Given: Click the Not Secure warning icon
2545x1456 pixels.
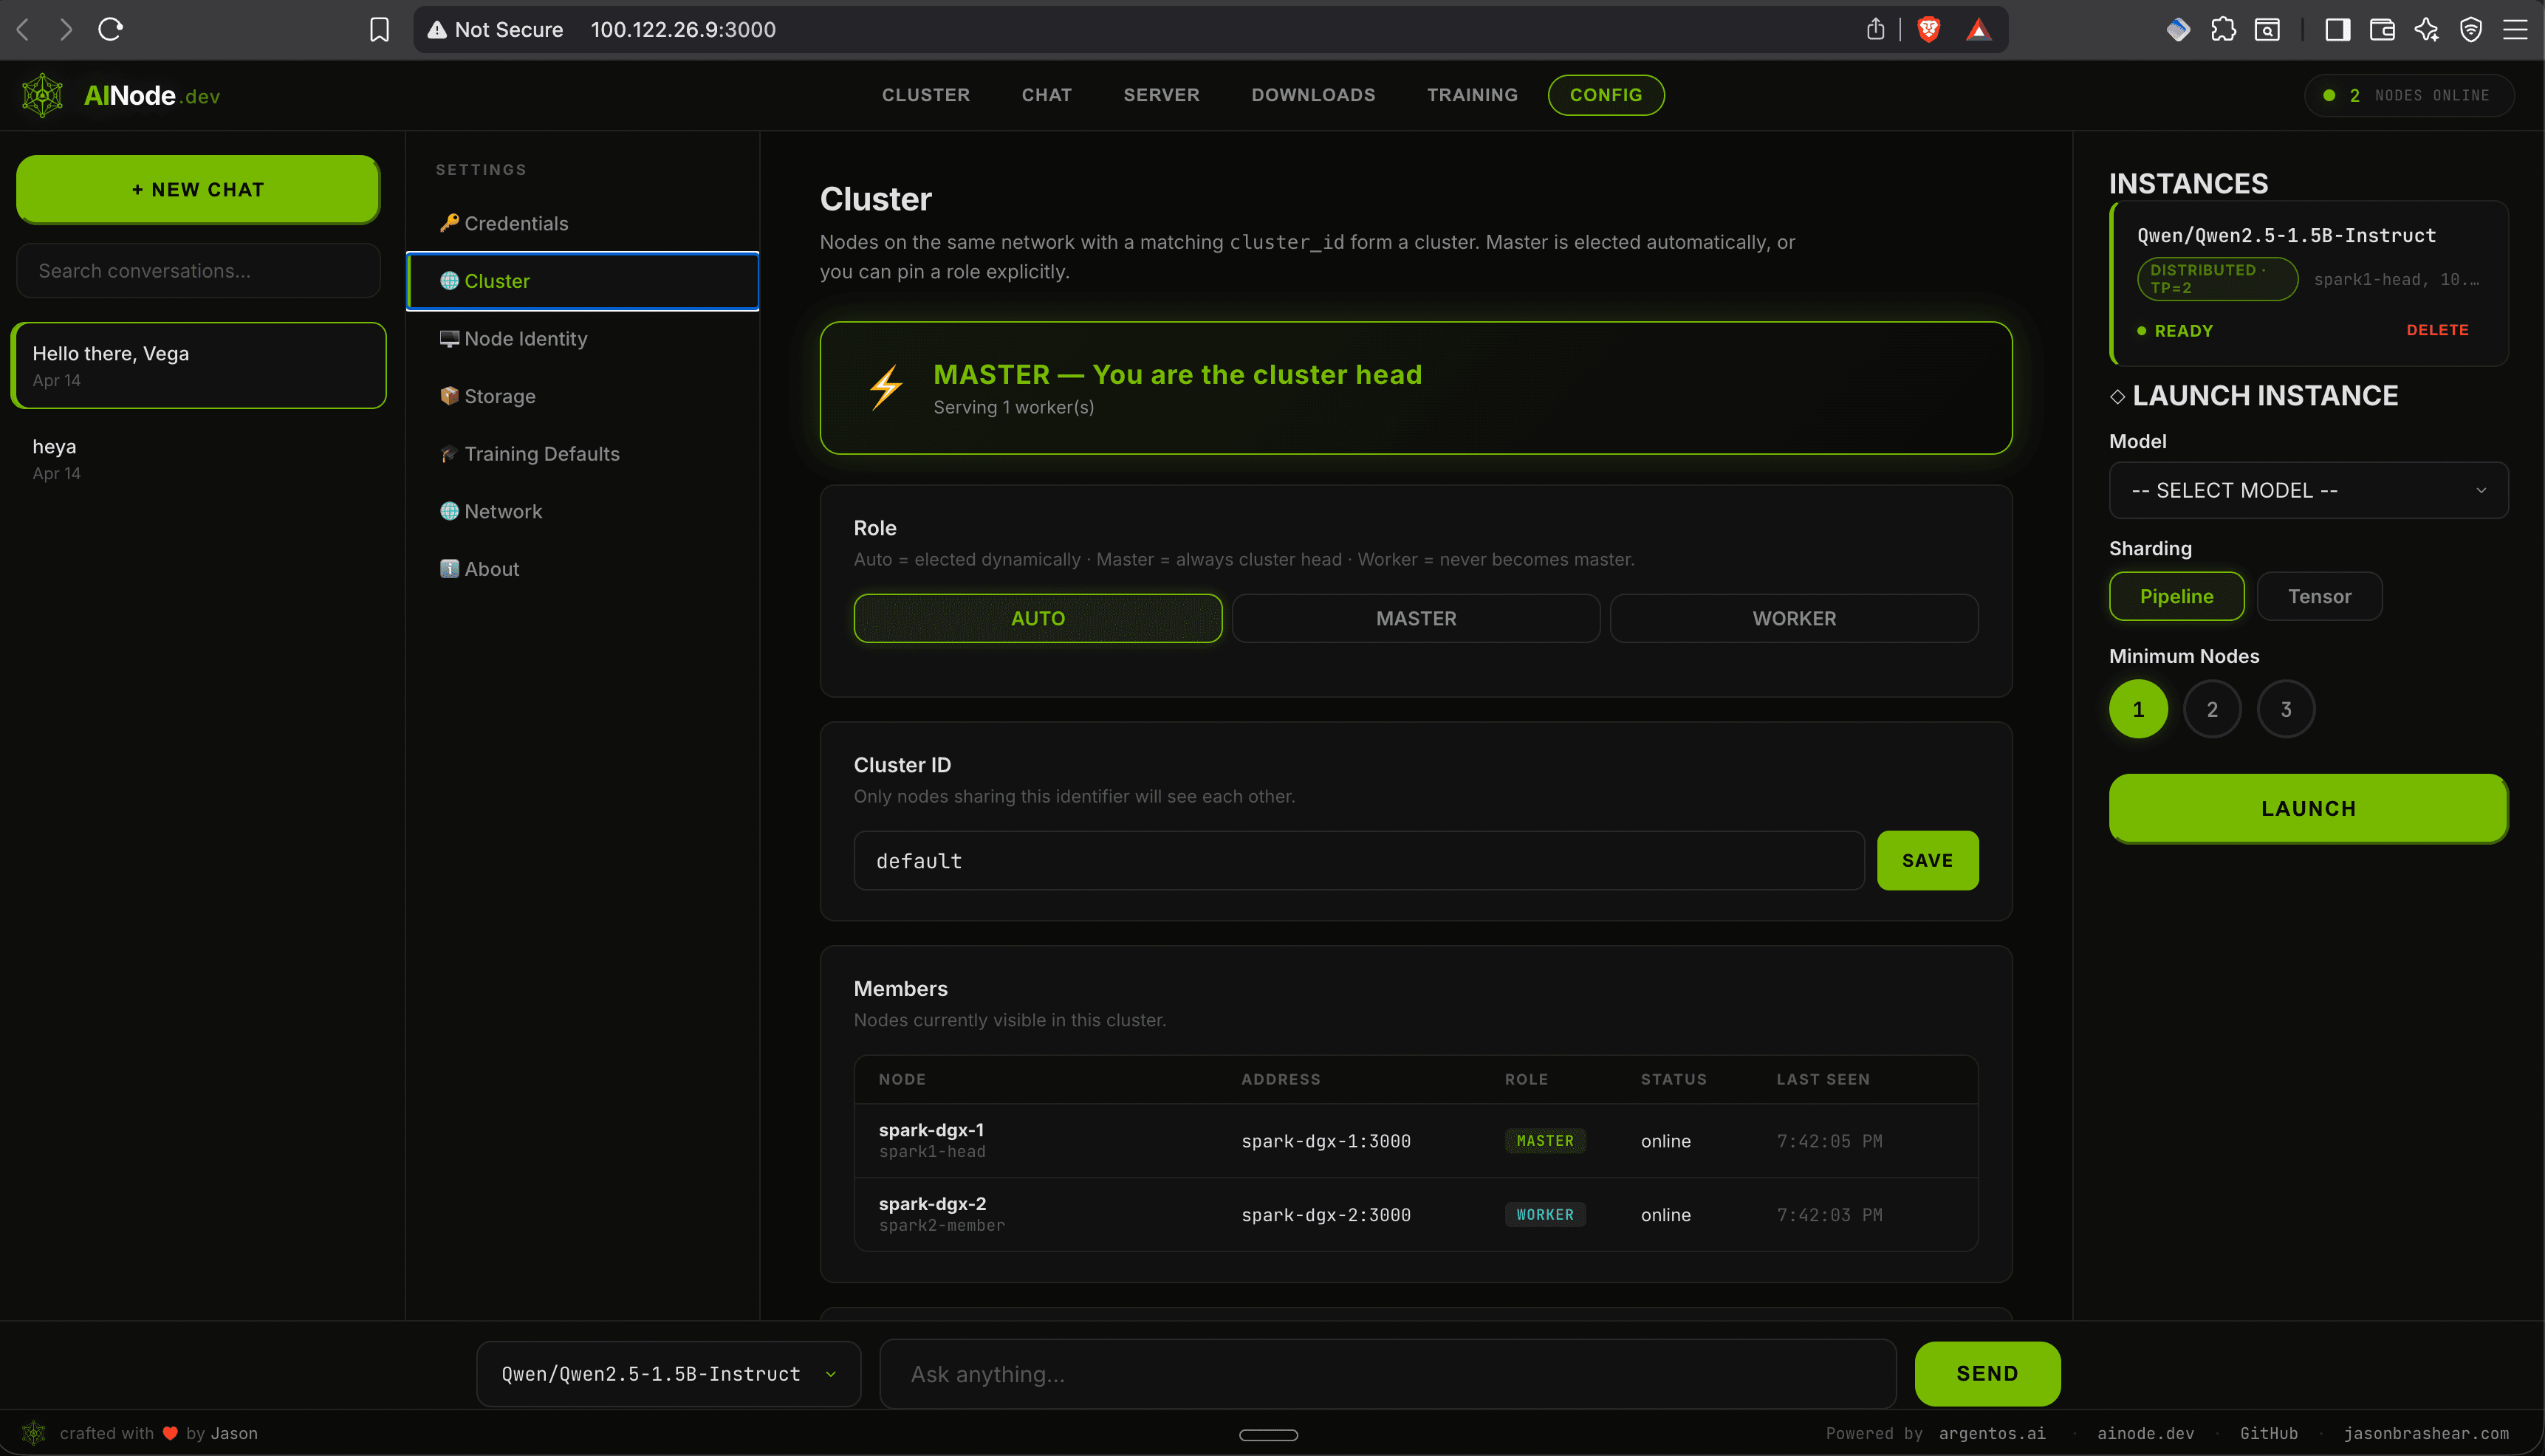Looking at the screenshot, I should tap(437, 29).
